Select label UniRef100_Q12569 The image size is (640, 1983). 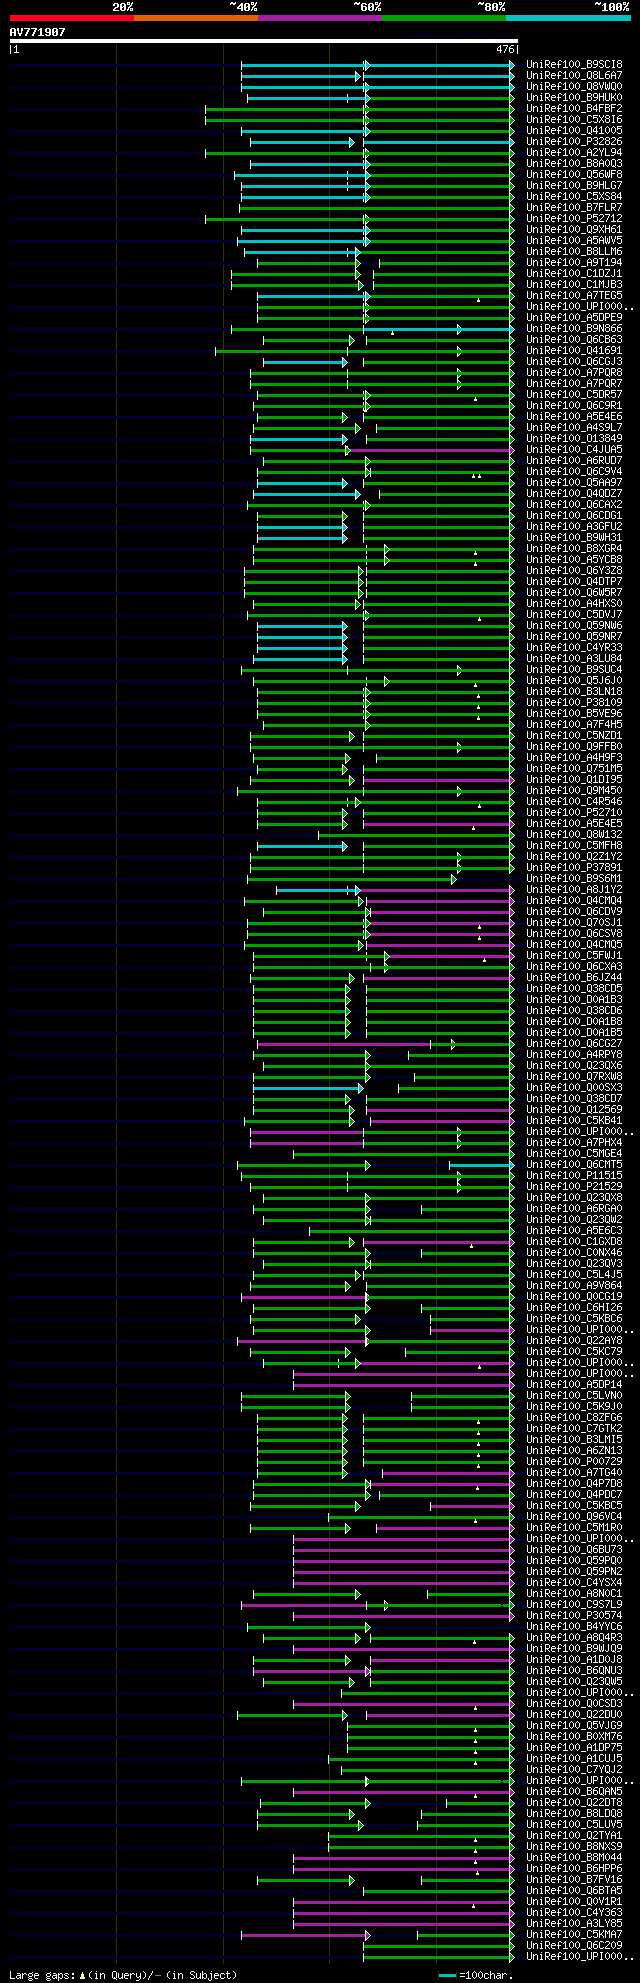tap(574, 1109)
